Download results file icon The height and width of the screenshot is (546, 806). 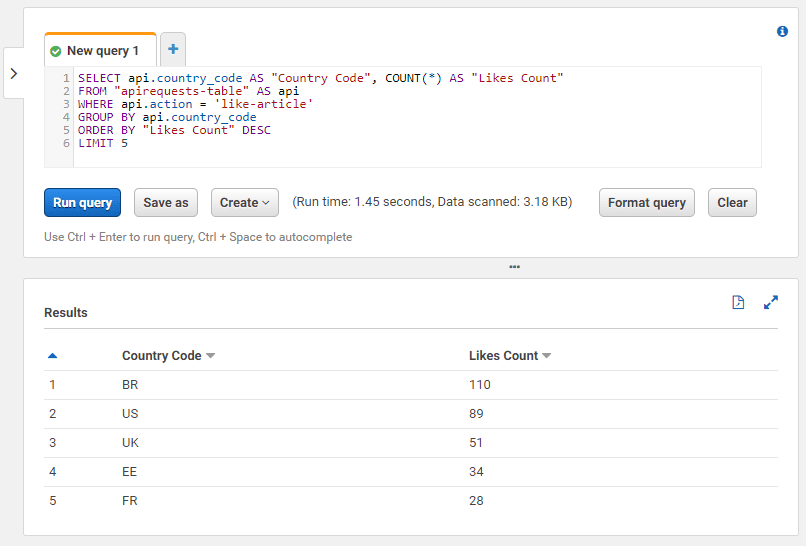tap(738, 302)
